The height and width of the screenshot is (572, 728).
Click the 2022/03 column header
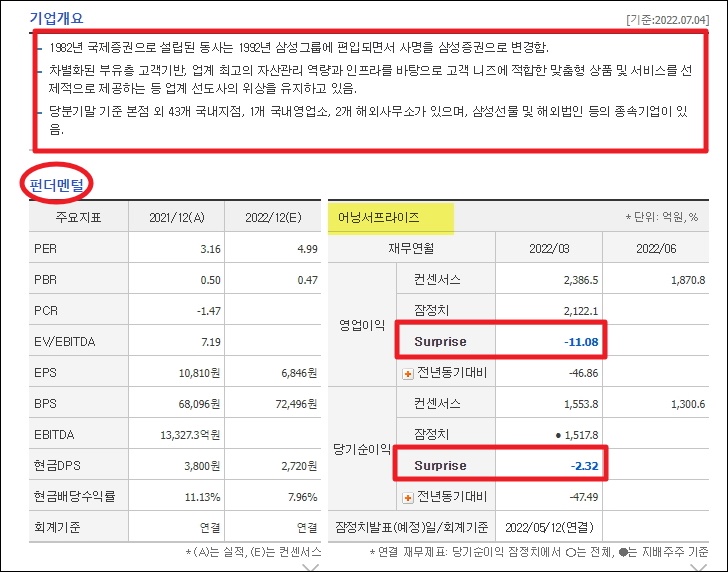(x=549, y=248)
